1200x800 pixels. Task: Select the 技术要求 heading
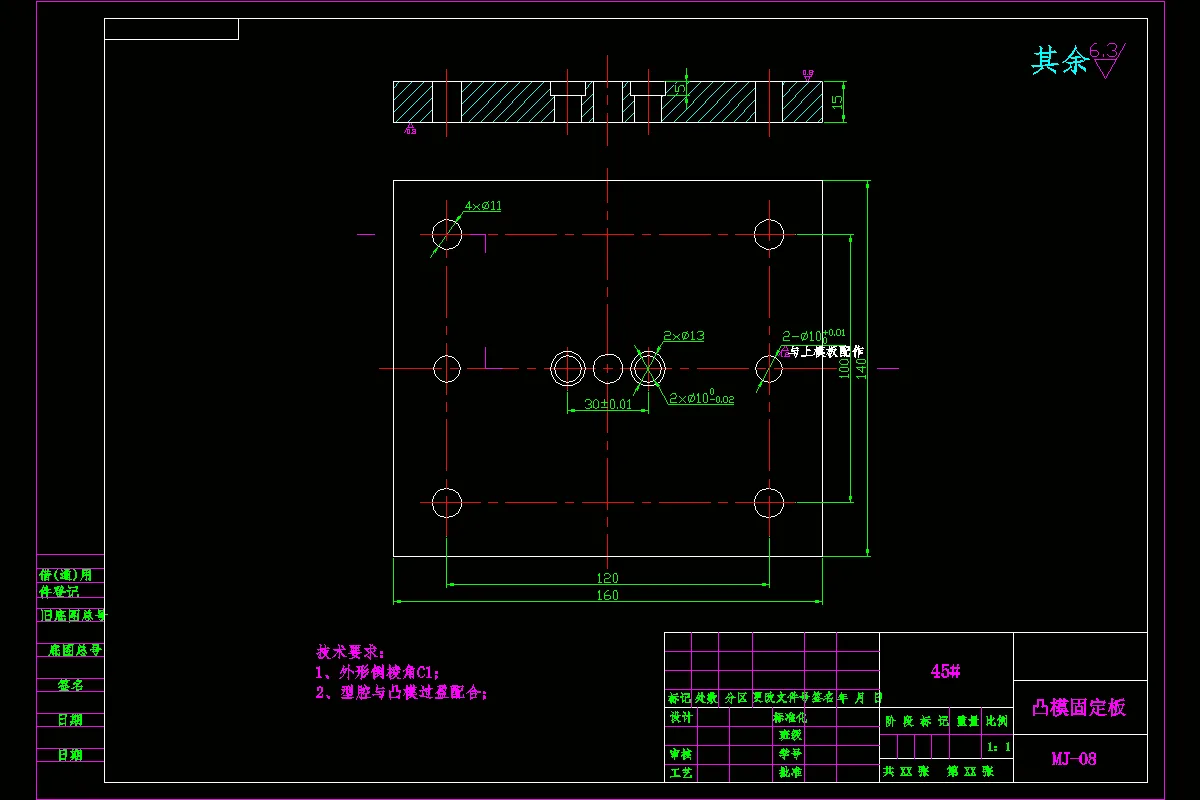pyautogui.click(x=351, y=651)
